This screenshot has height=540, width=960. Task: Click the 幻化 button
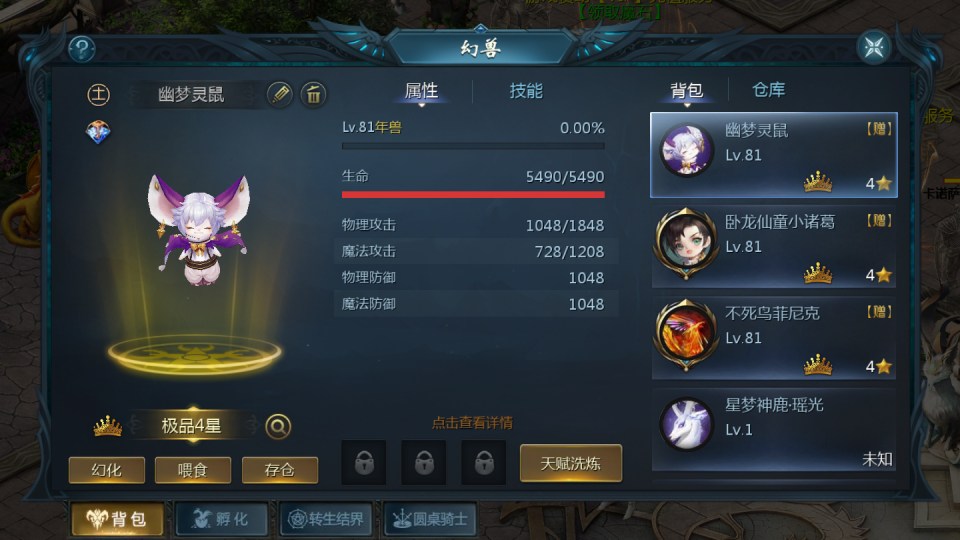pos(107,470)
